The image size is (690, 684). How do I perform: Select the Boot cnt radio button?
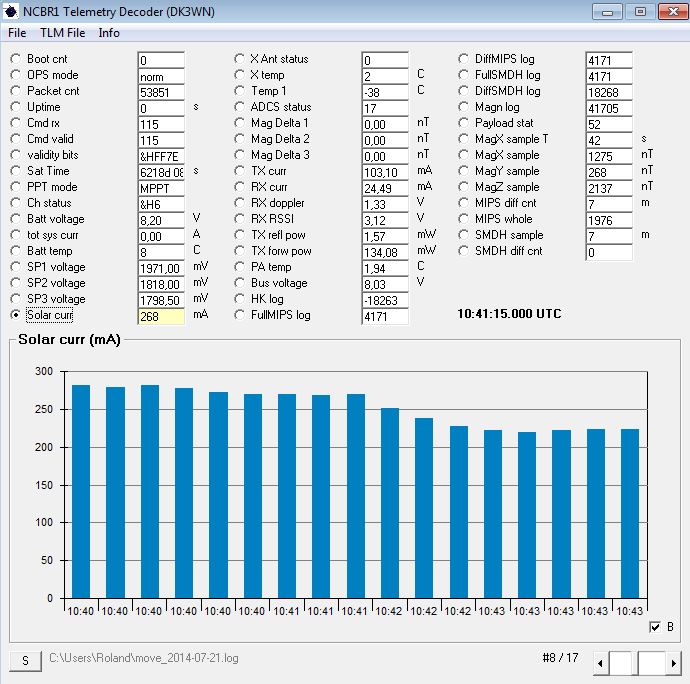click(x=16, y=59)
